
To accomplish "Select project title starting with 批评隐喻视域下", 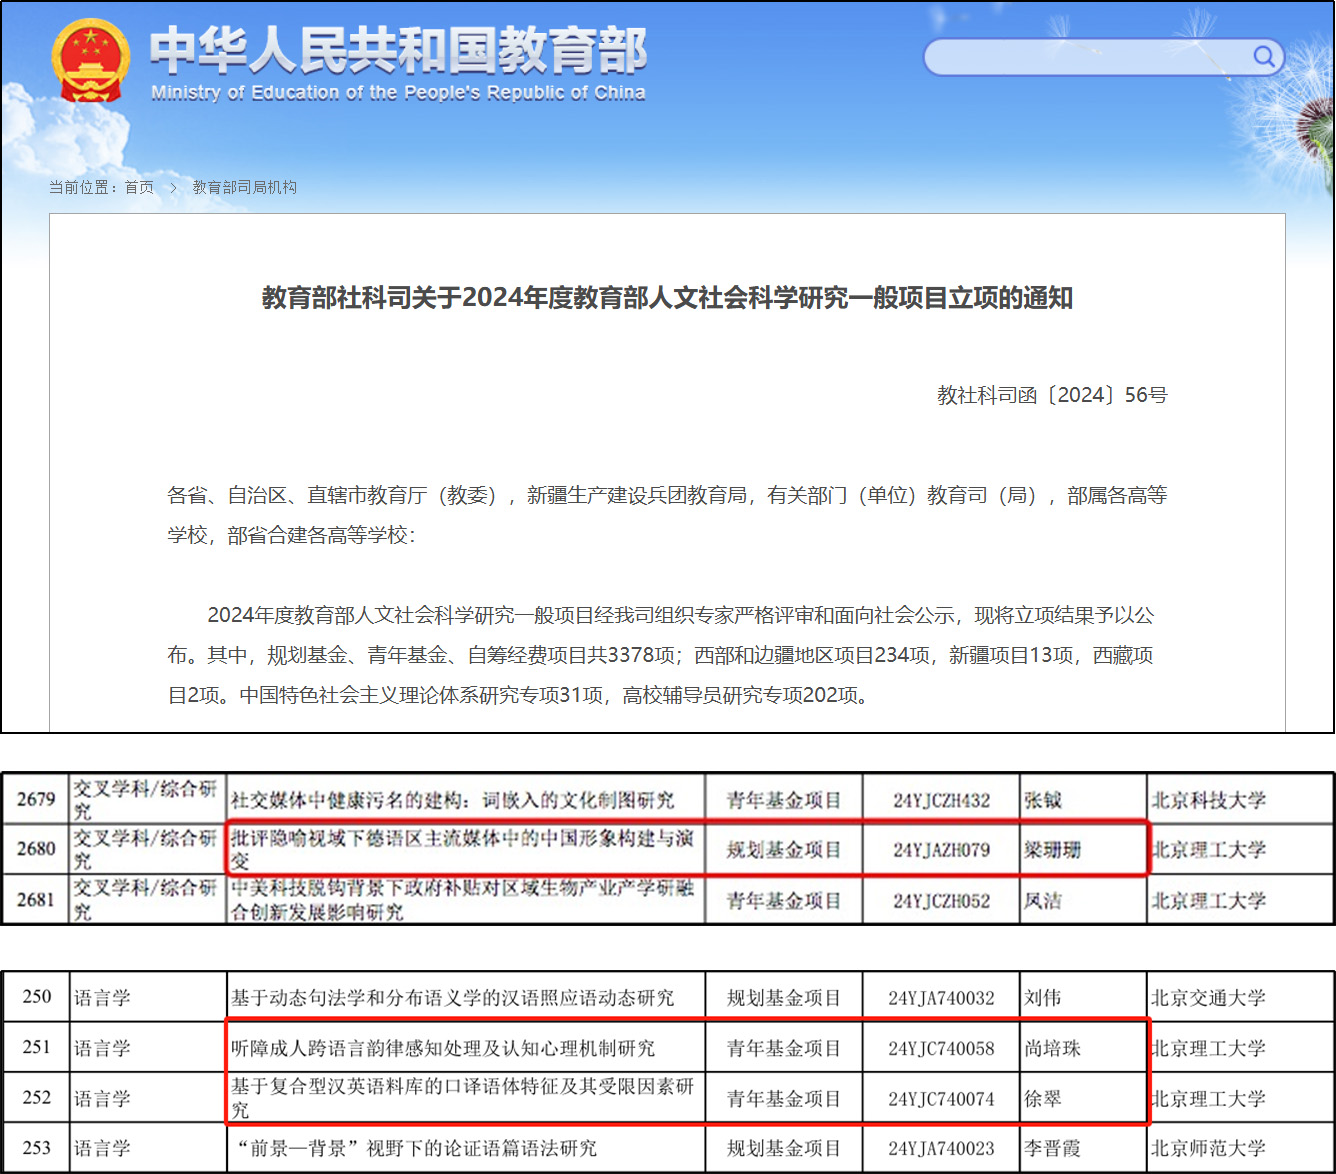I will click(462, 849).
